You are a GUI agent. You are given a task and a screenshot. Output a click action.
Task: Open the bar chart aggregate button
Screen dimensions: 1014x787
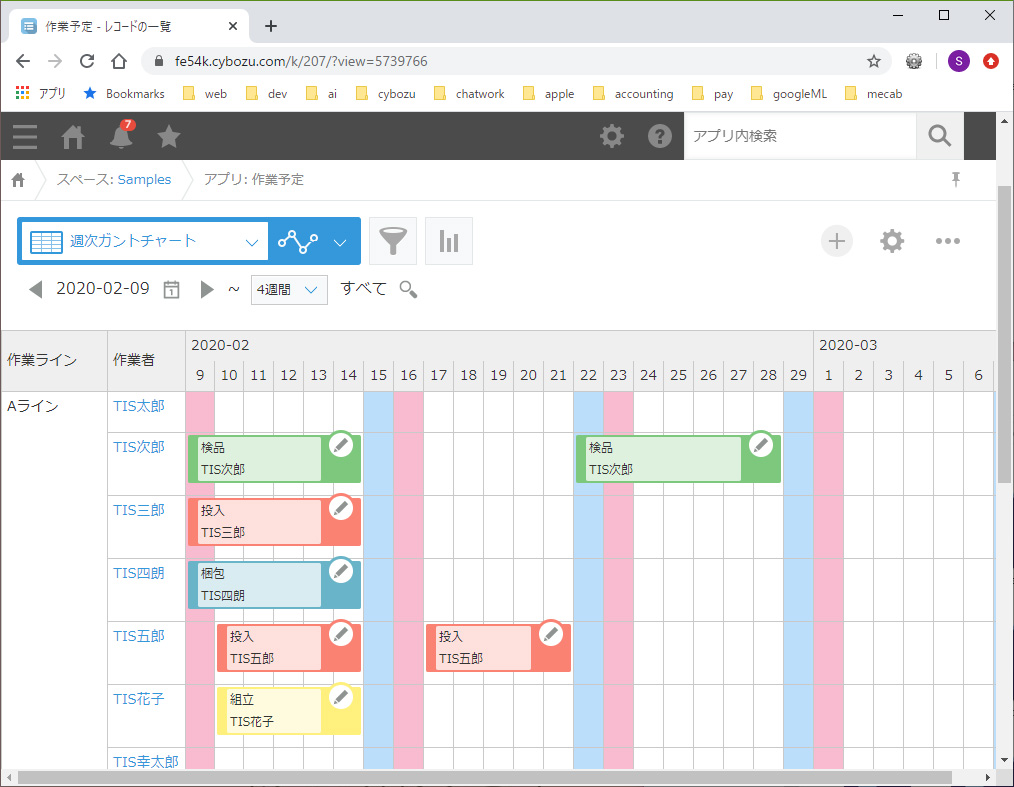tap(449, 241)
